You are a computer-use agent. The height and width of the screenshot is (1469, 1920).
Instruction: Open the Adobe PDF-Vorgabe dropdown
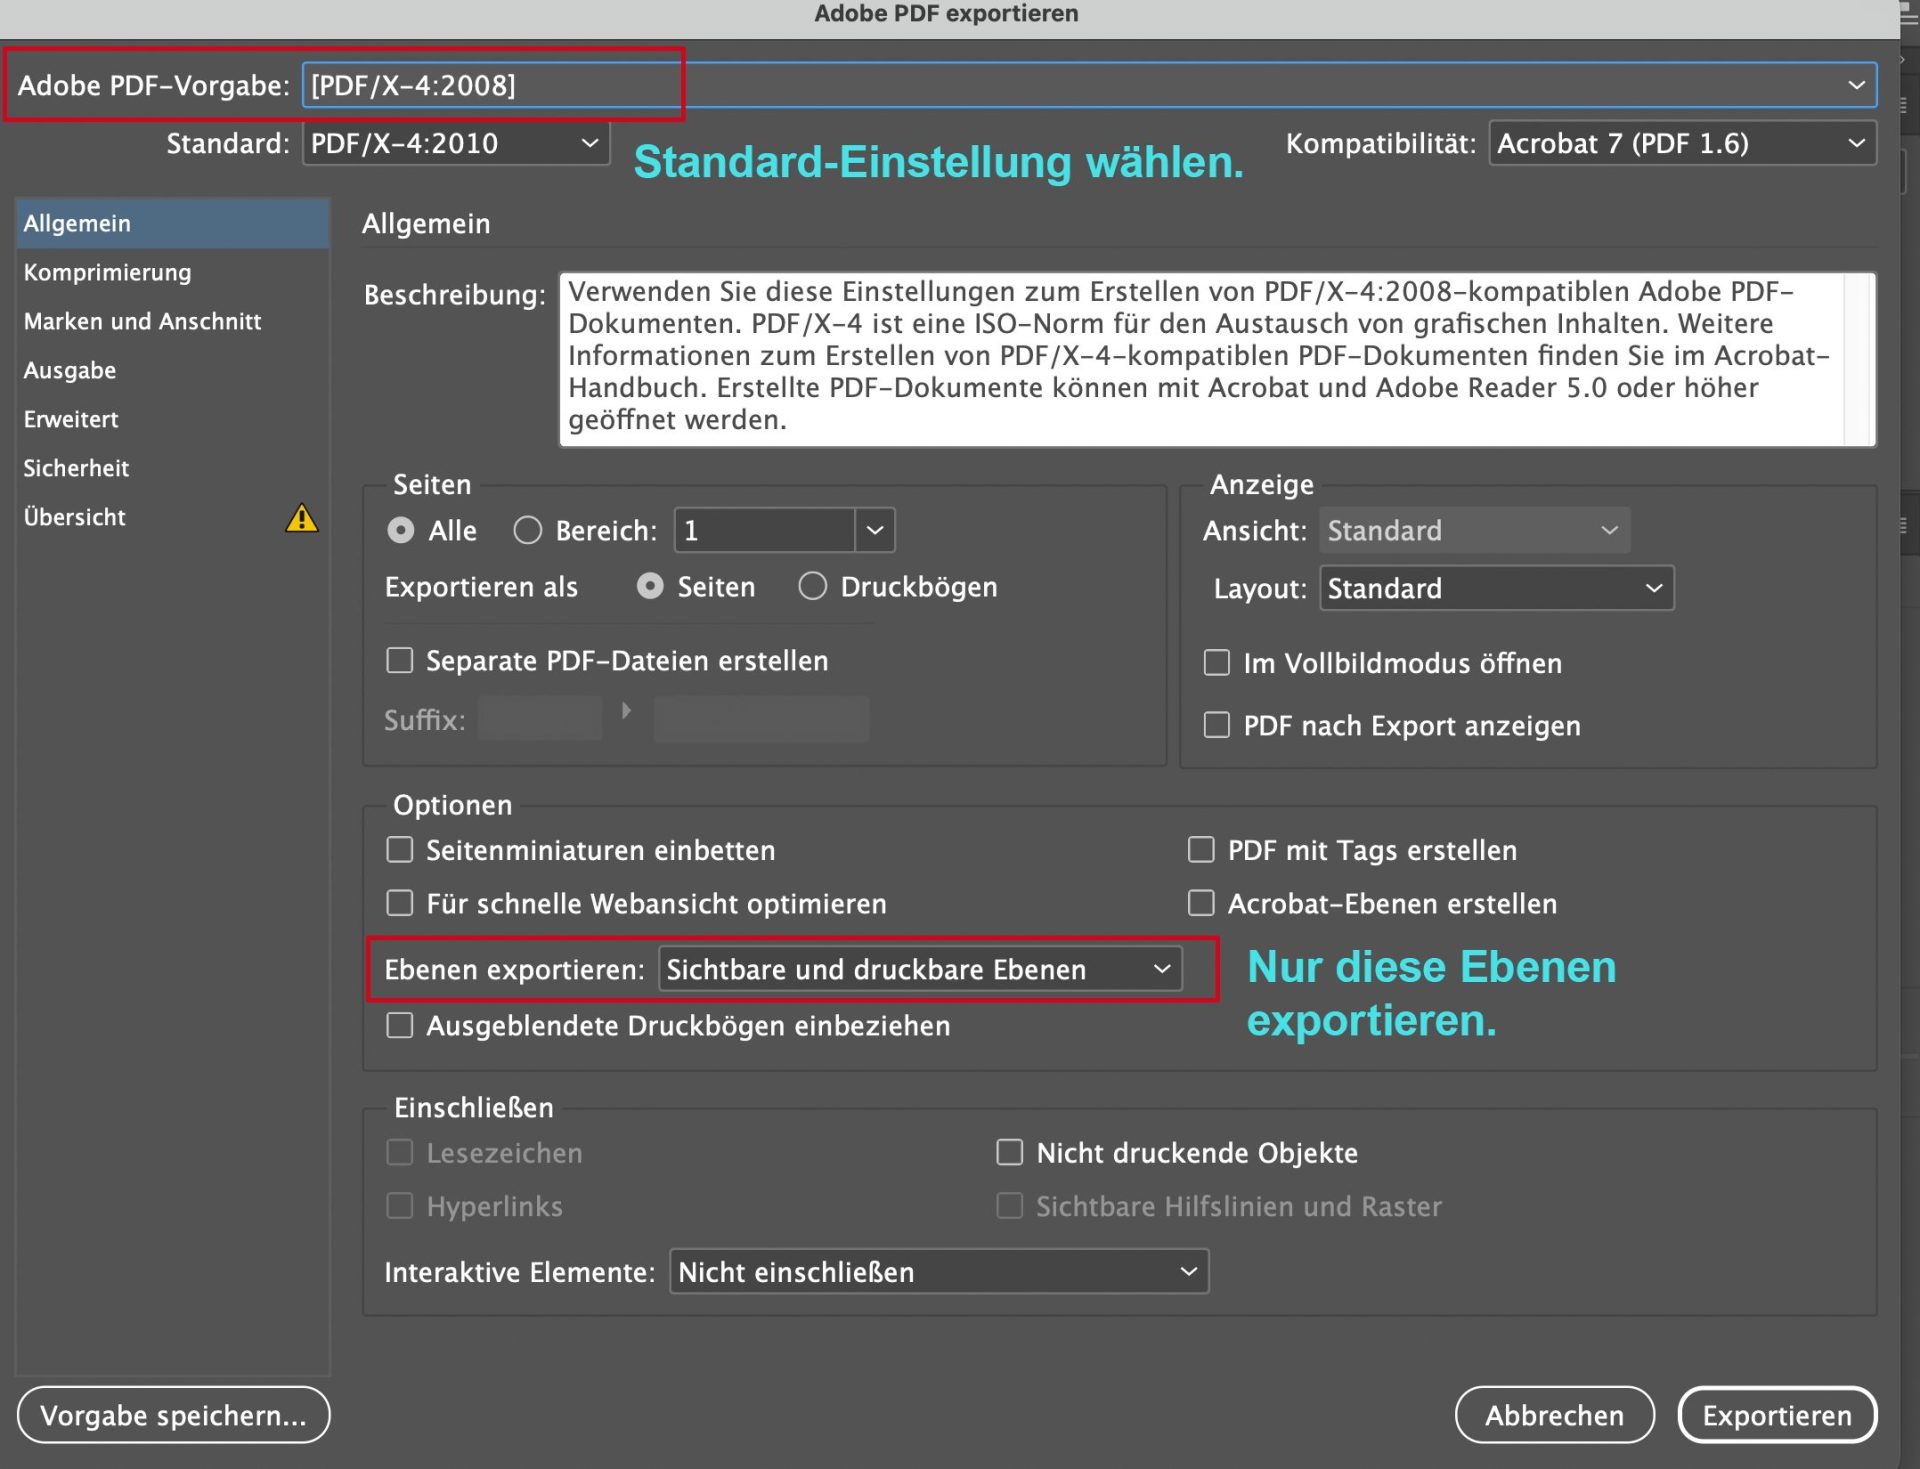tap(1089, 85)
